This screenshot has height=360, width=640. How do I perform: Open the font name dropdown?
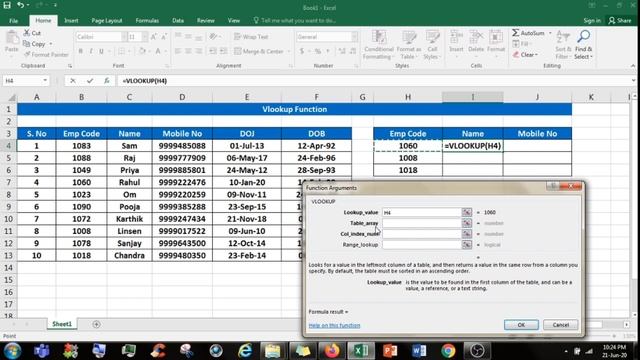point(124,37)
